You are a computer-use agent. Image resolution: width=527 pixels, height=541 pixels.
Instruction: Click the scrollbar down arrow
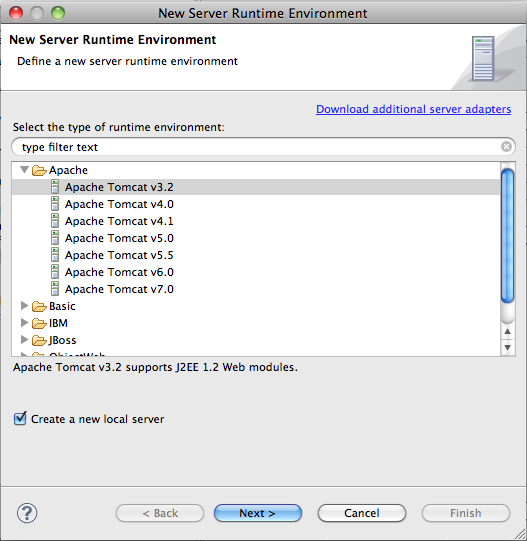pyautogui.click(x=507, y=347)
